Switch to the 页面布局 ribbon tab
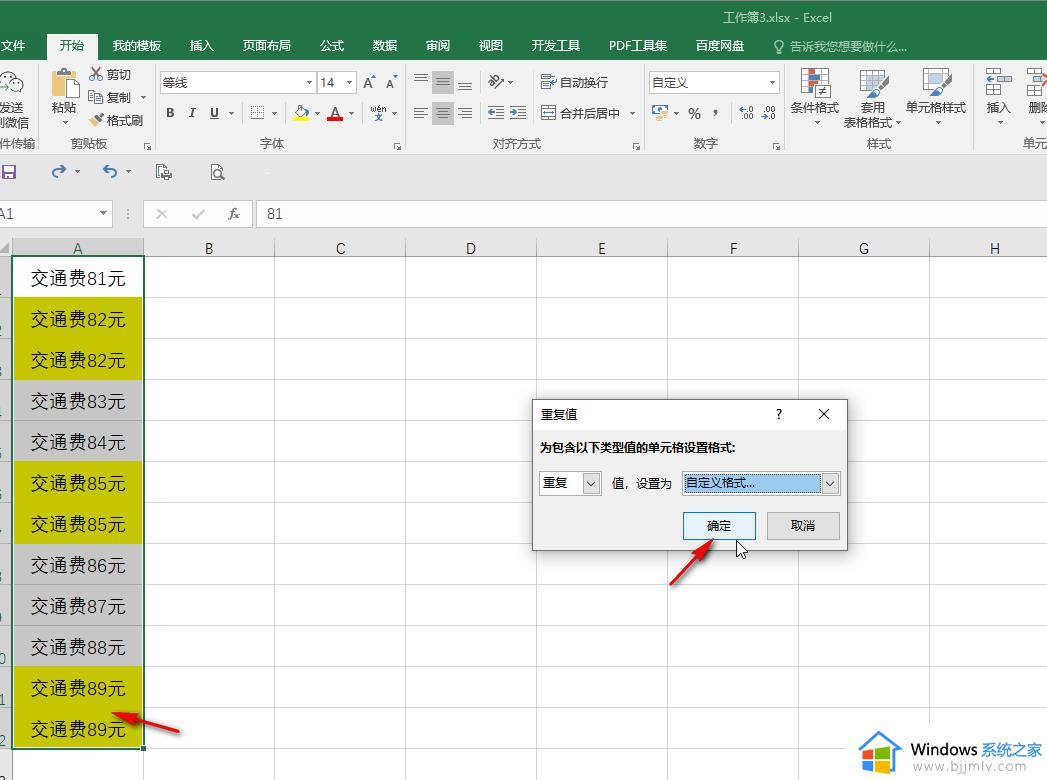Screen dimensions: 1047x780 [266, 45]
